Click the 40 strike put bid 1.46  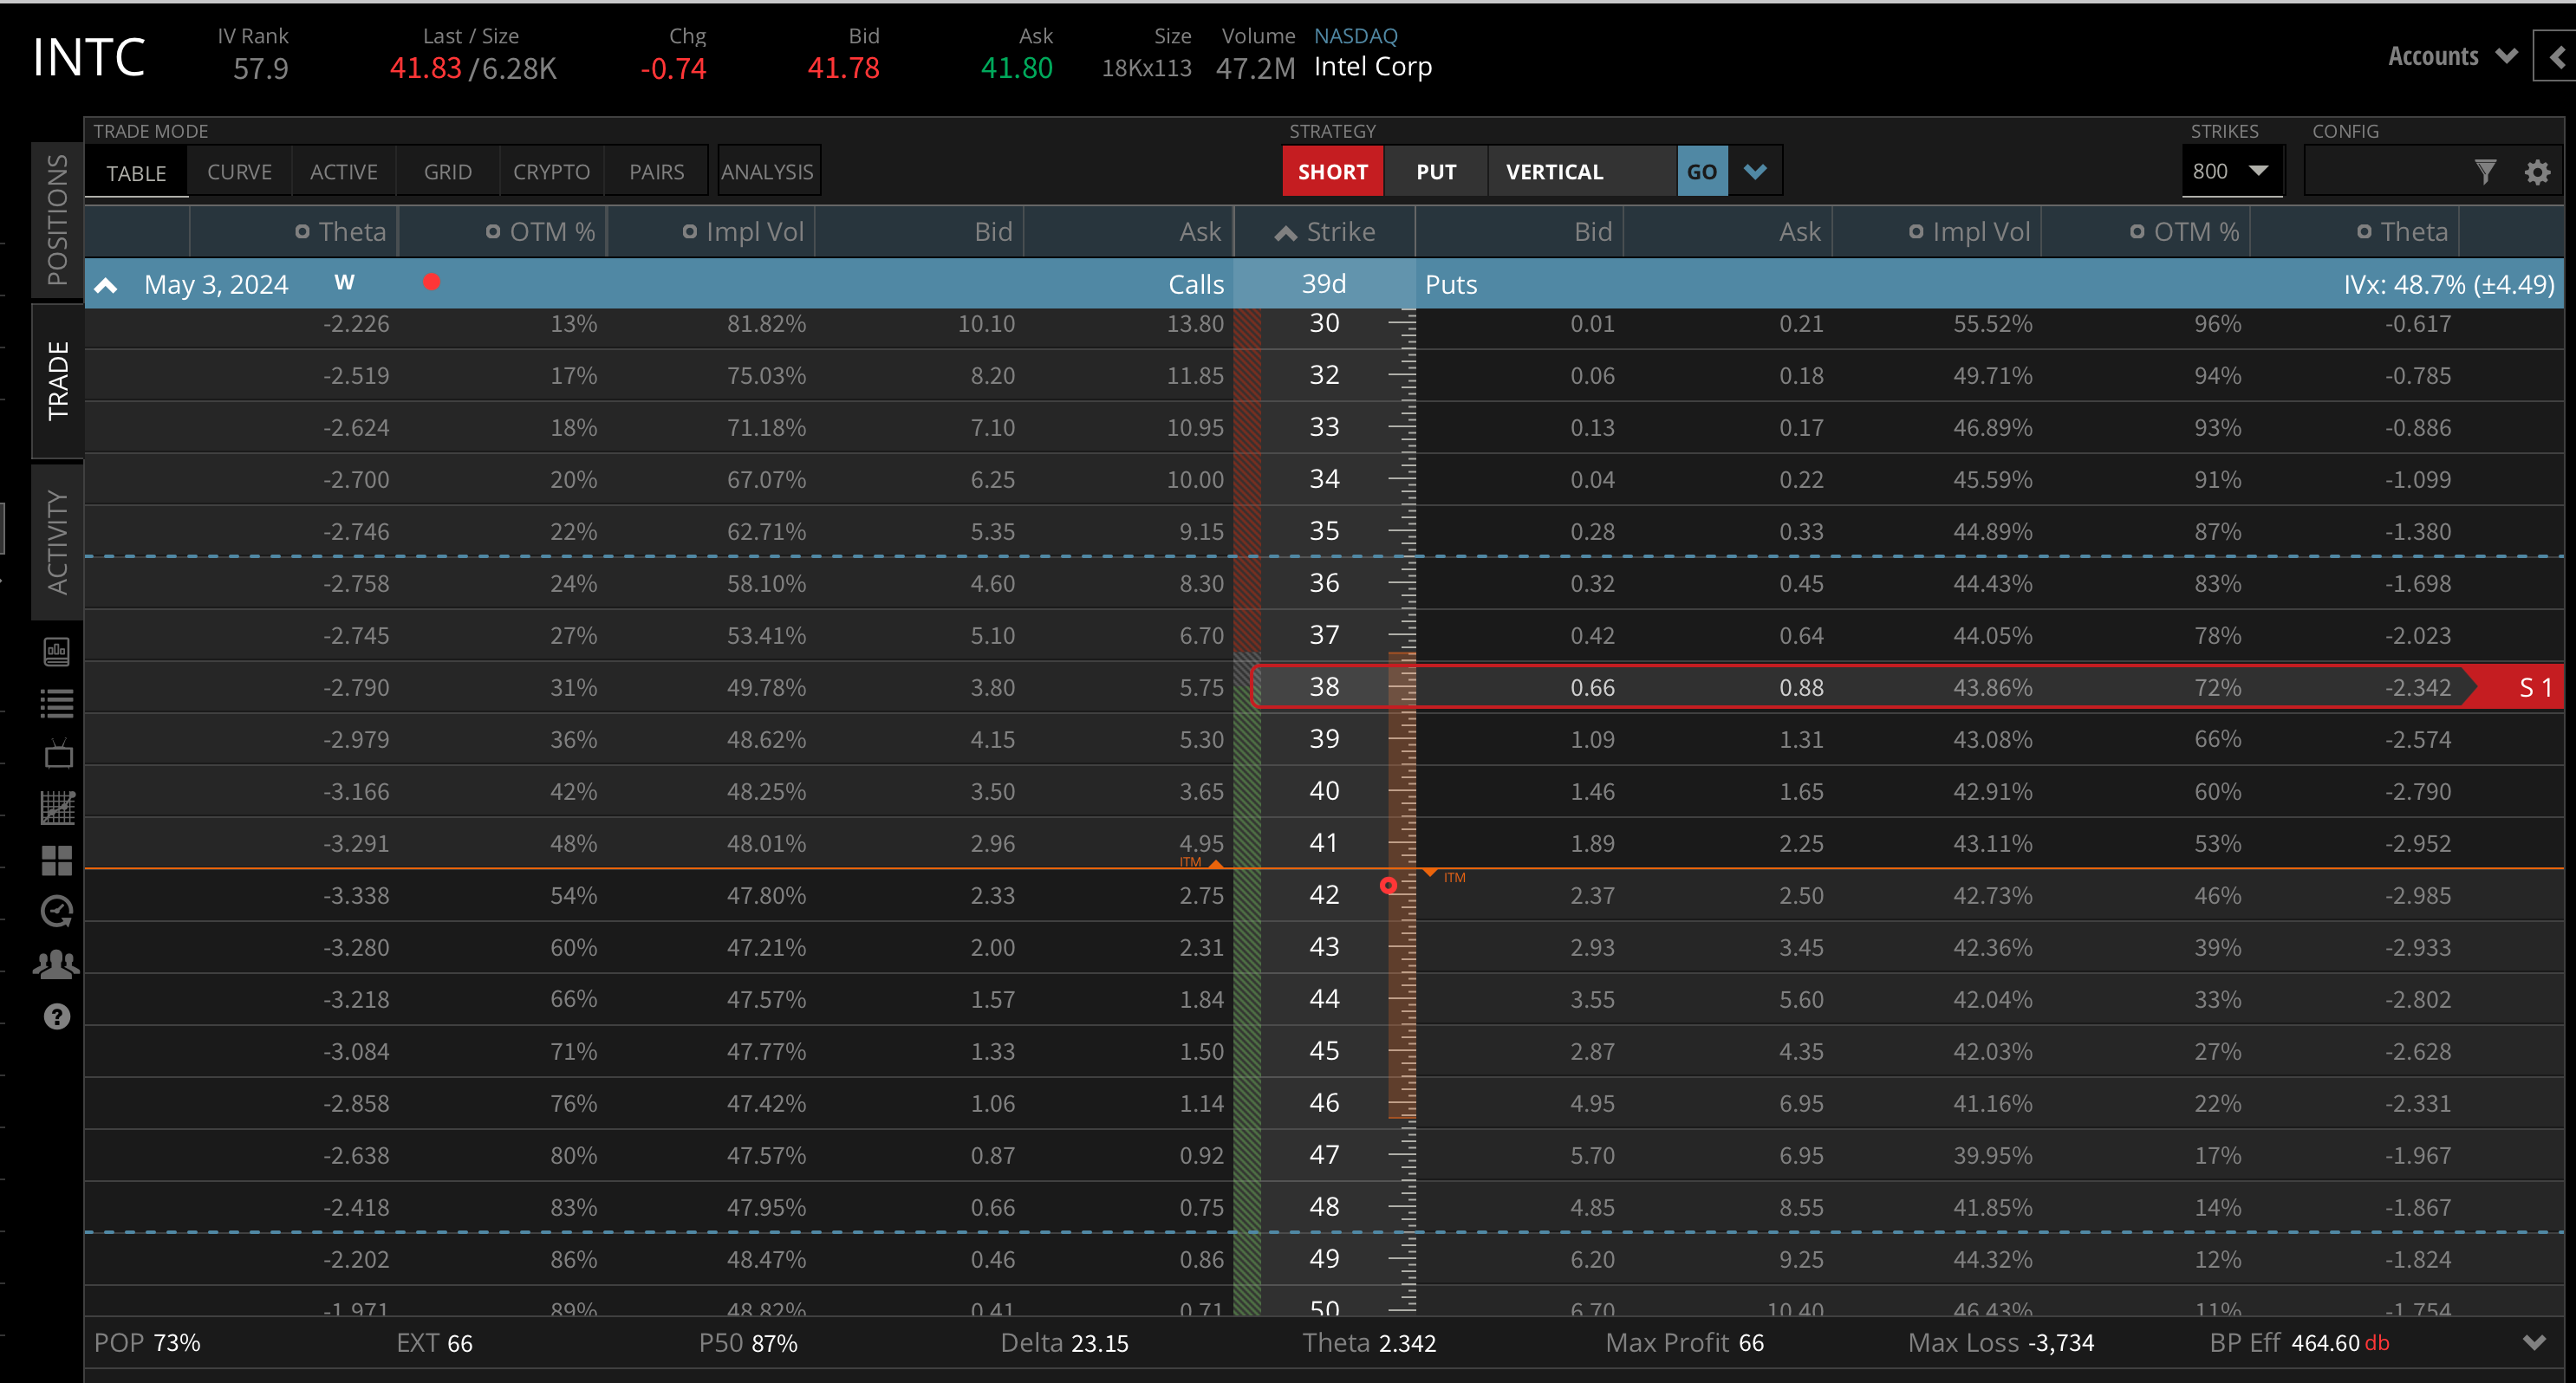pos(1591,792)
